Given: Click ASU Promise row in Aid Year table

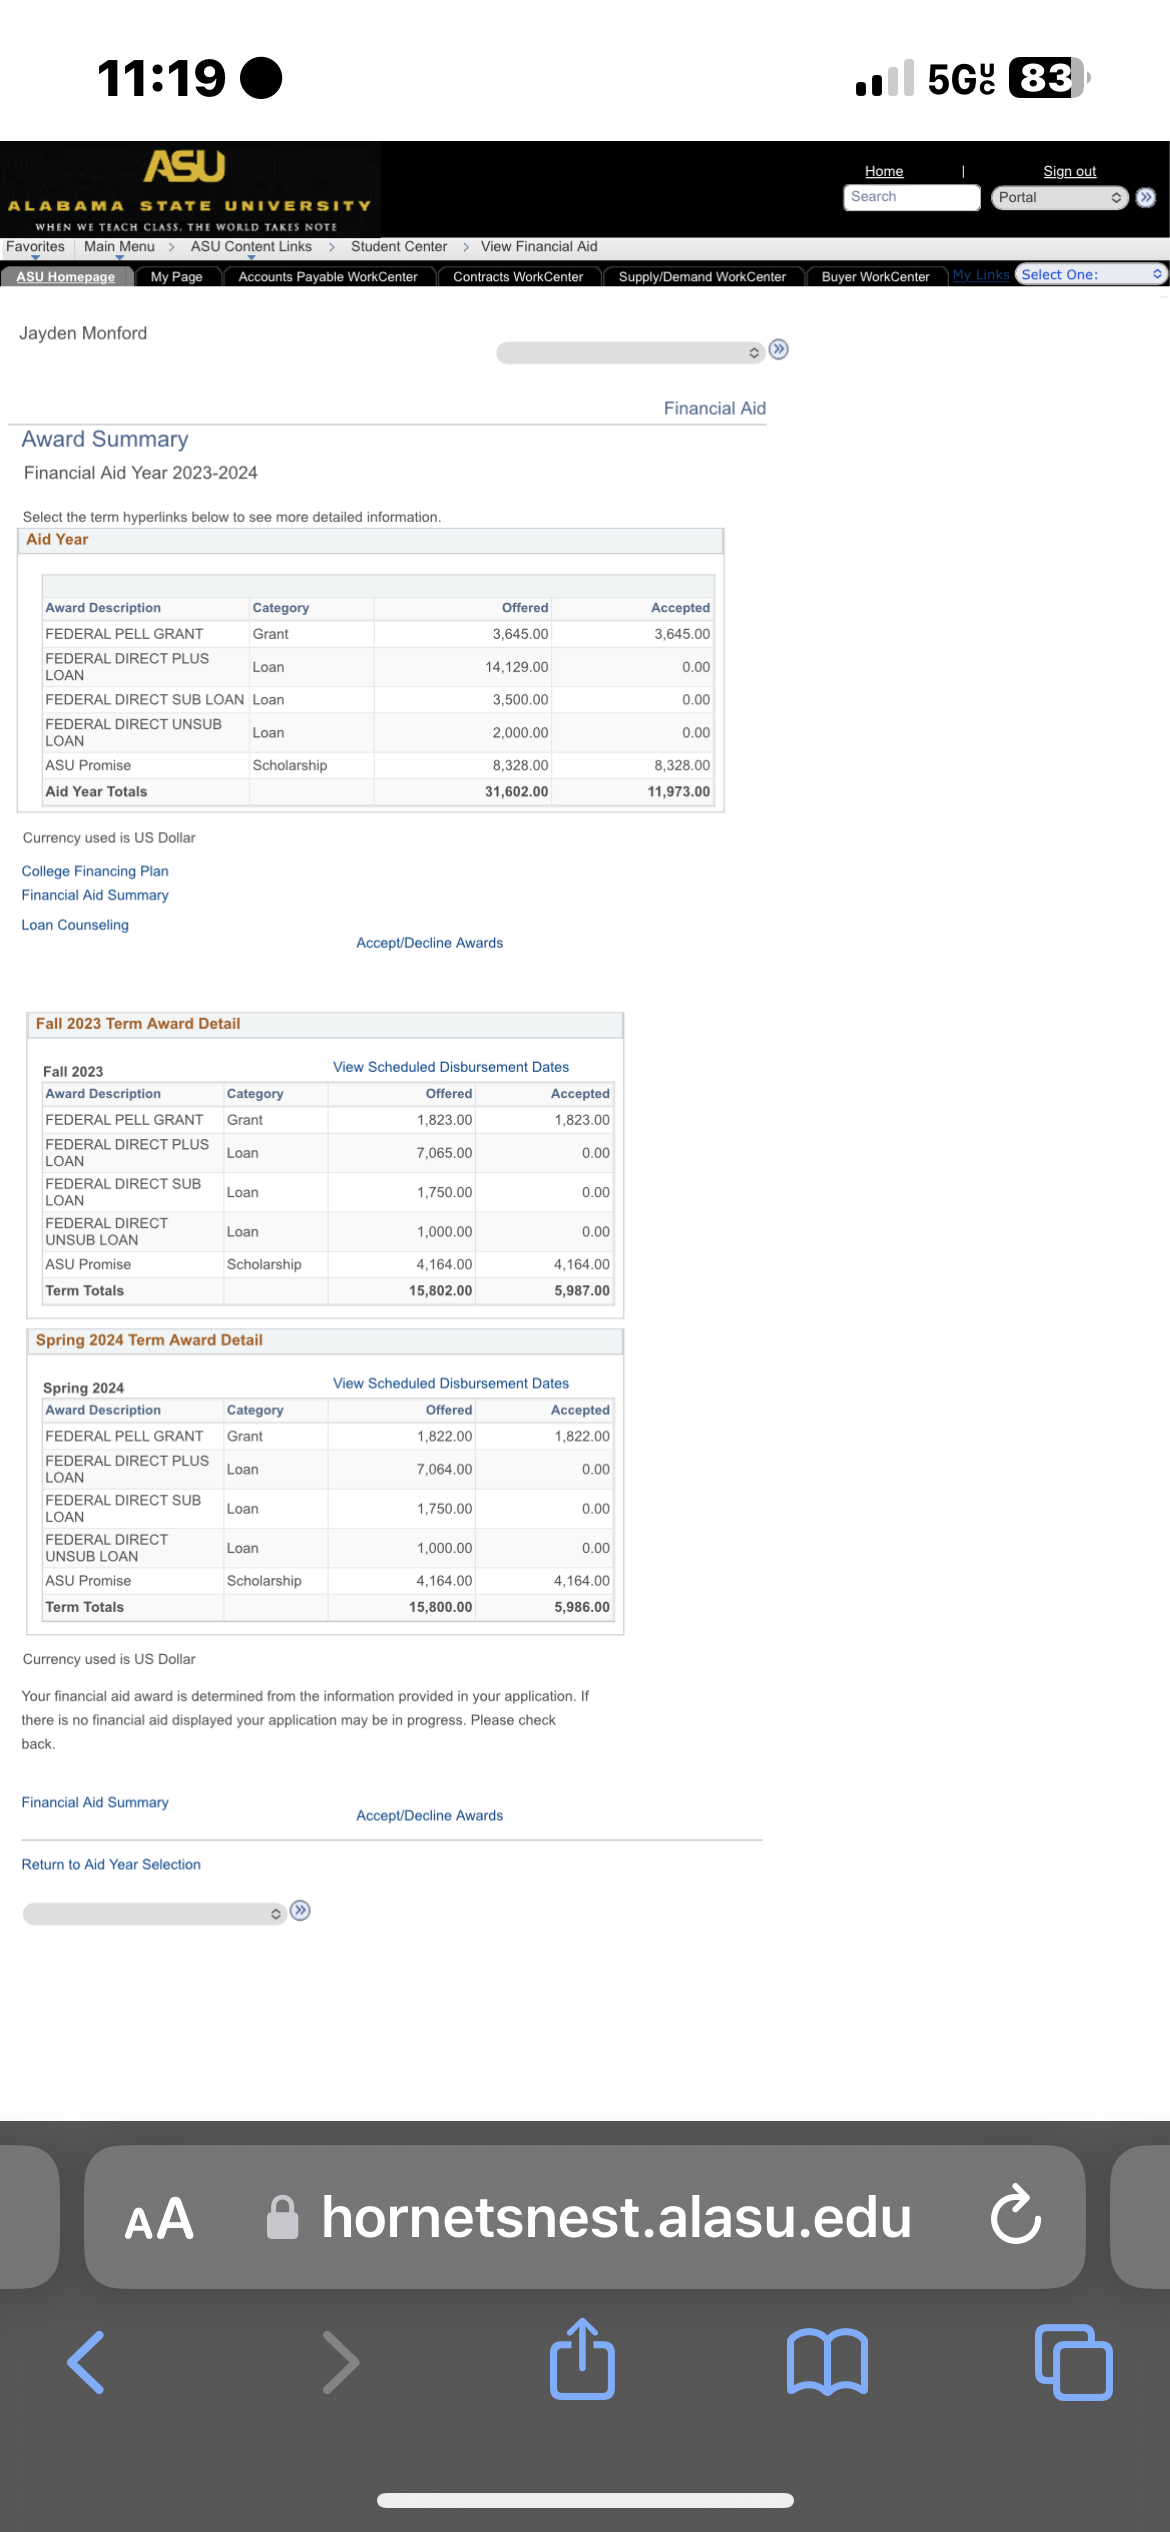Looking at the screenshot, I should click(x=378, y=765).
